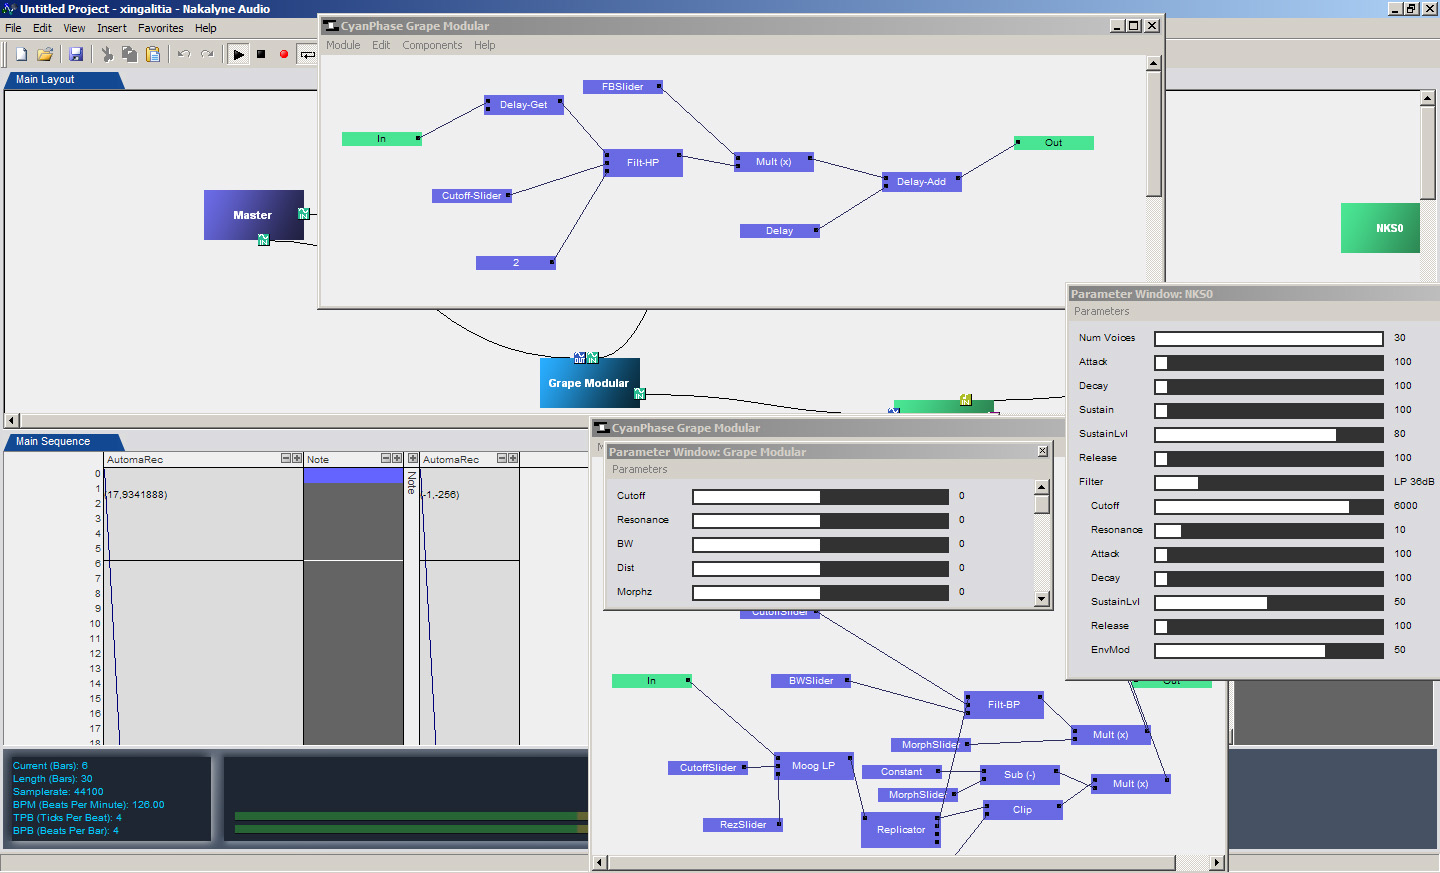
Task: Open the Components menu in Grape Modular
Action: (432, 45)
